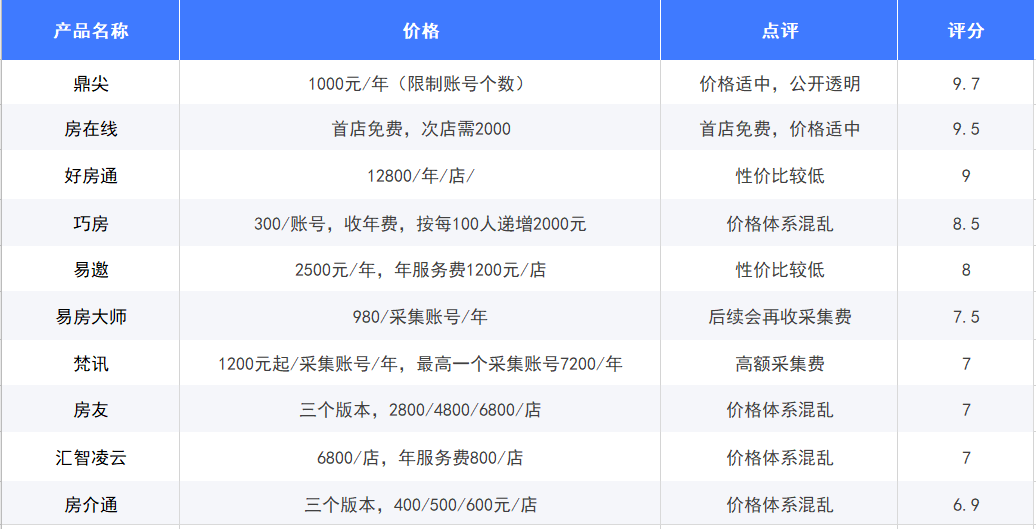Select the score 8.5

966,224
